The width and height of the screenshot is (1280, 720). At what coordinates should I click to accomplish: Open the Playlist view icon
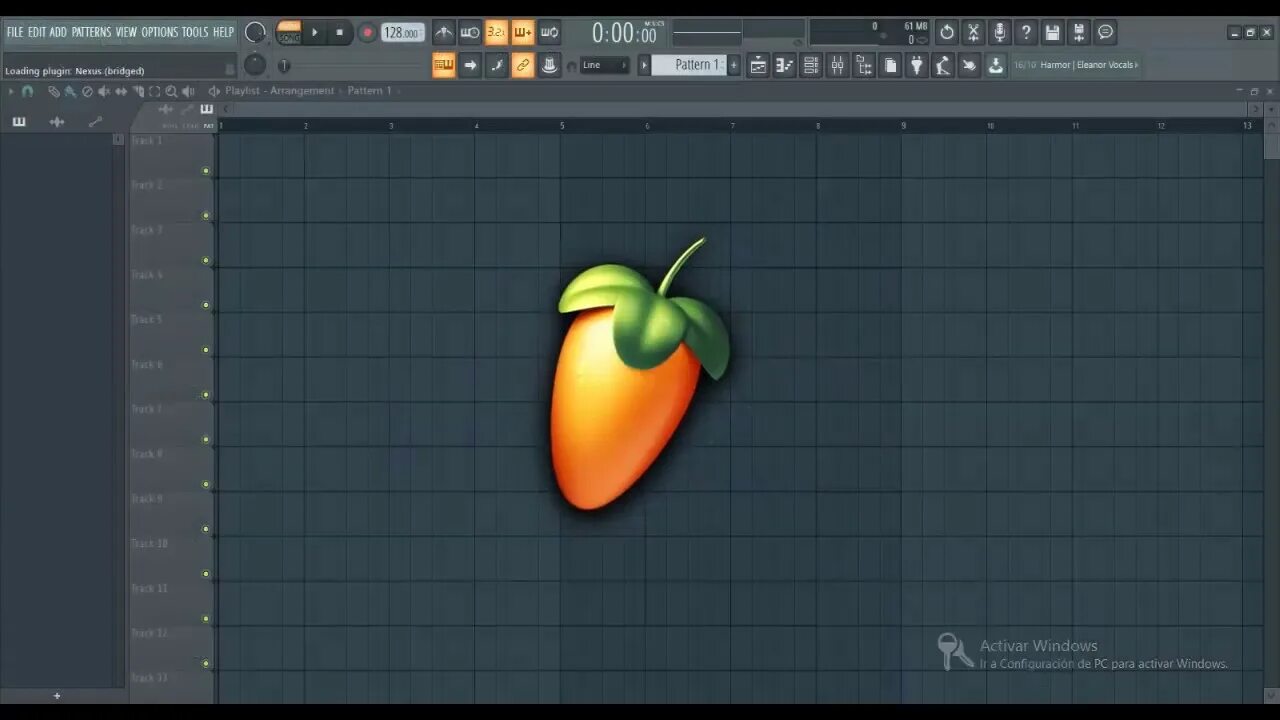coord(758,65)
